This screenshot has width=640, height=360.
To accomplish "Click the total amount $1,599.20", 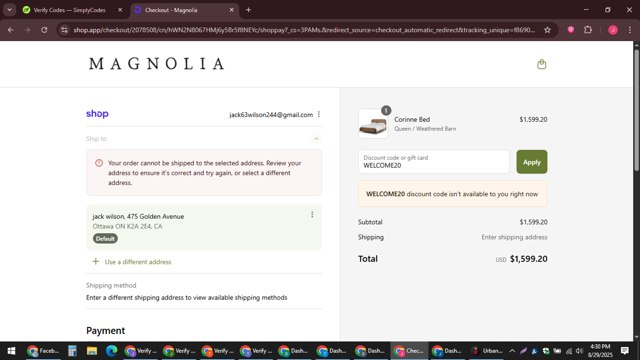I will (x=529, y=259).
